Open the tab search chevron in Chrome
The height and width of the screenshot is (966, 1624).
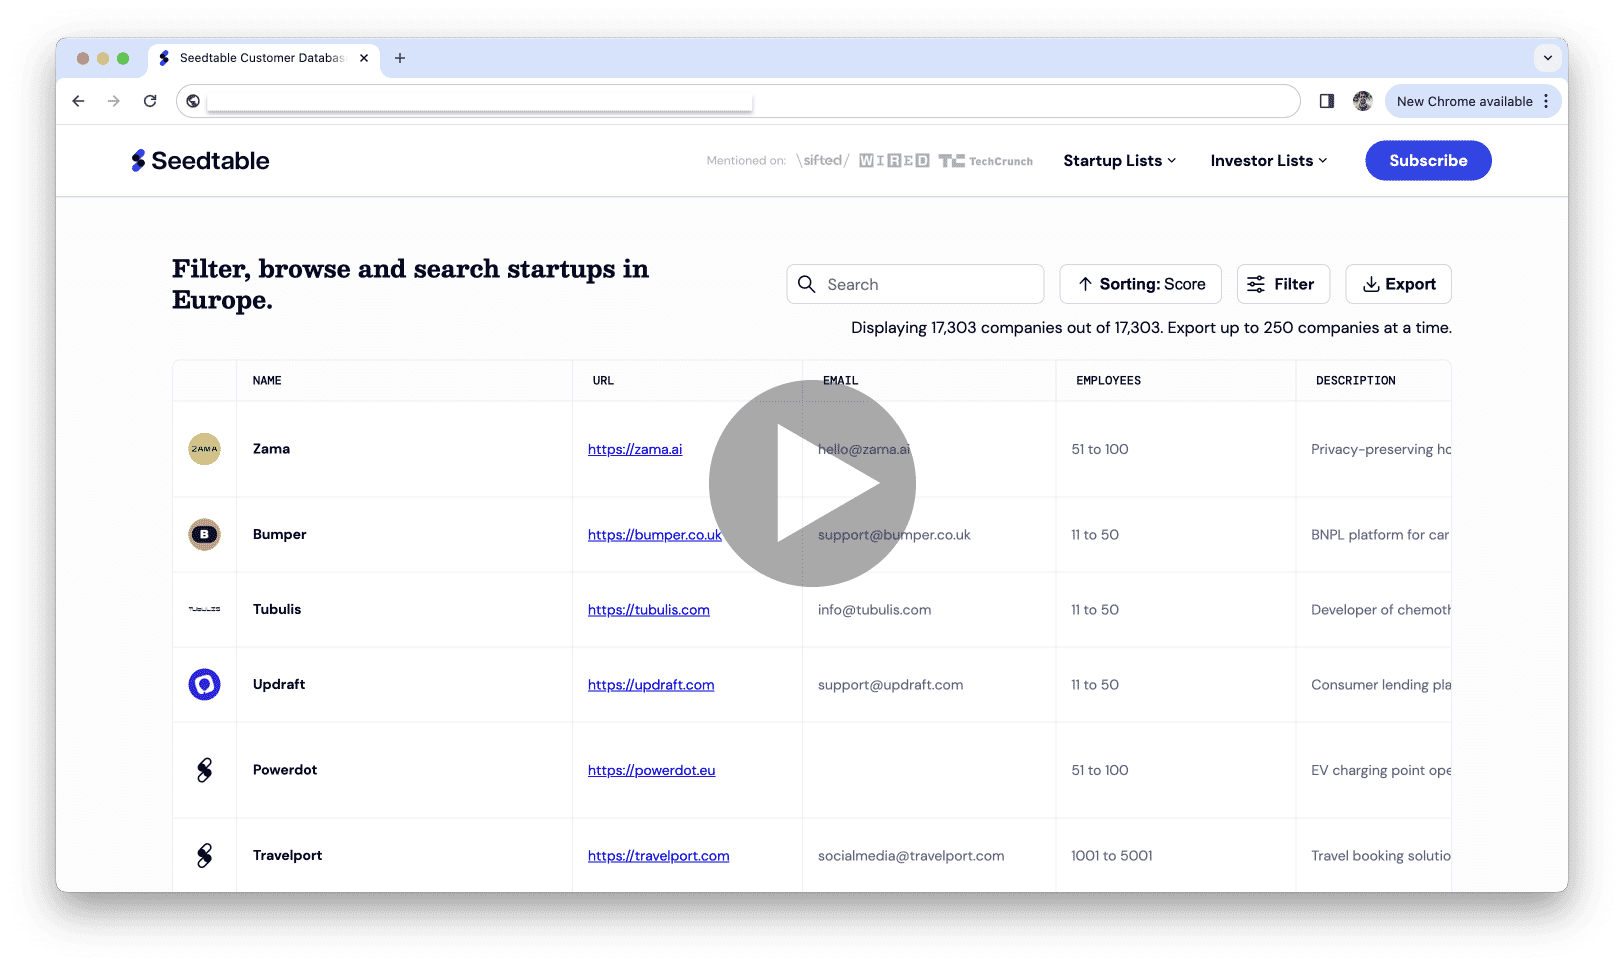click(x=1547, y=58)
